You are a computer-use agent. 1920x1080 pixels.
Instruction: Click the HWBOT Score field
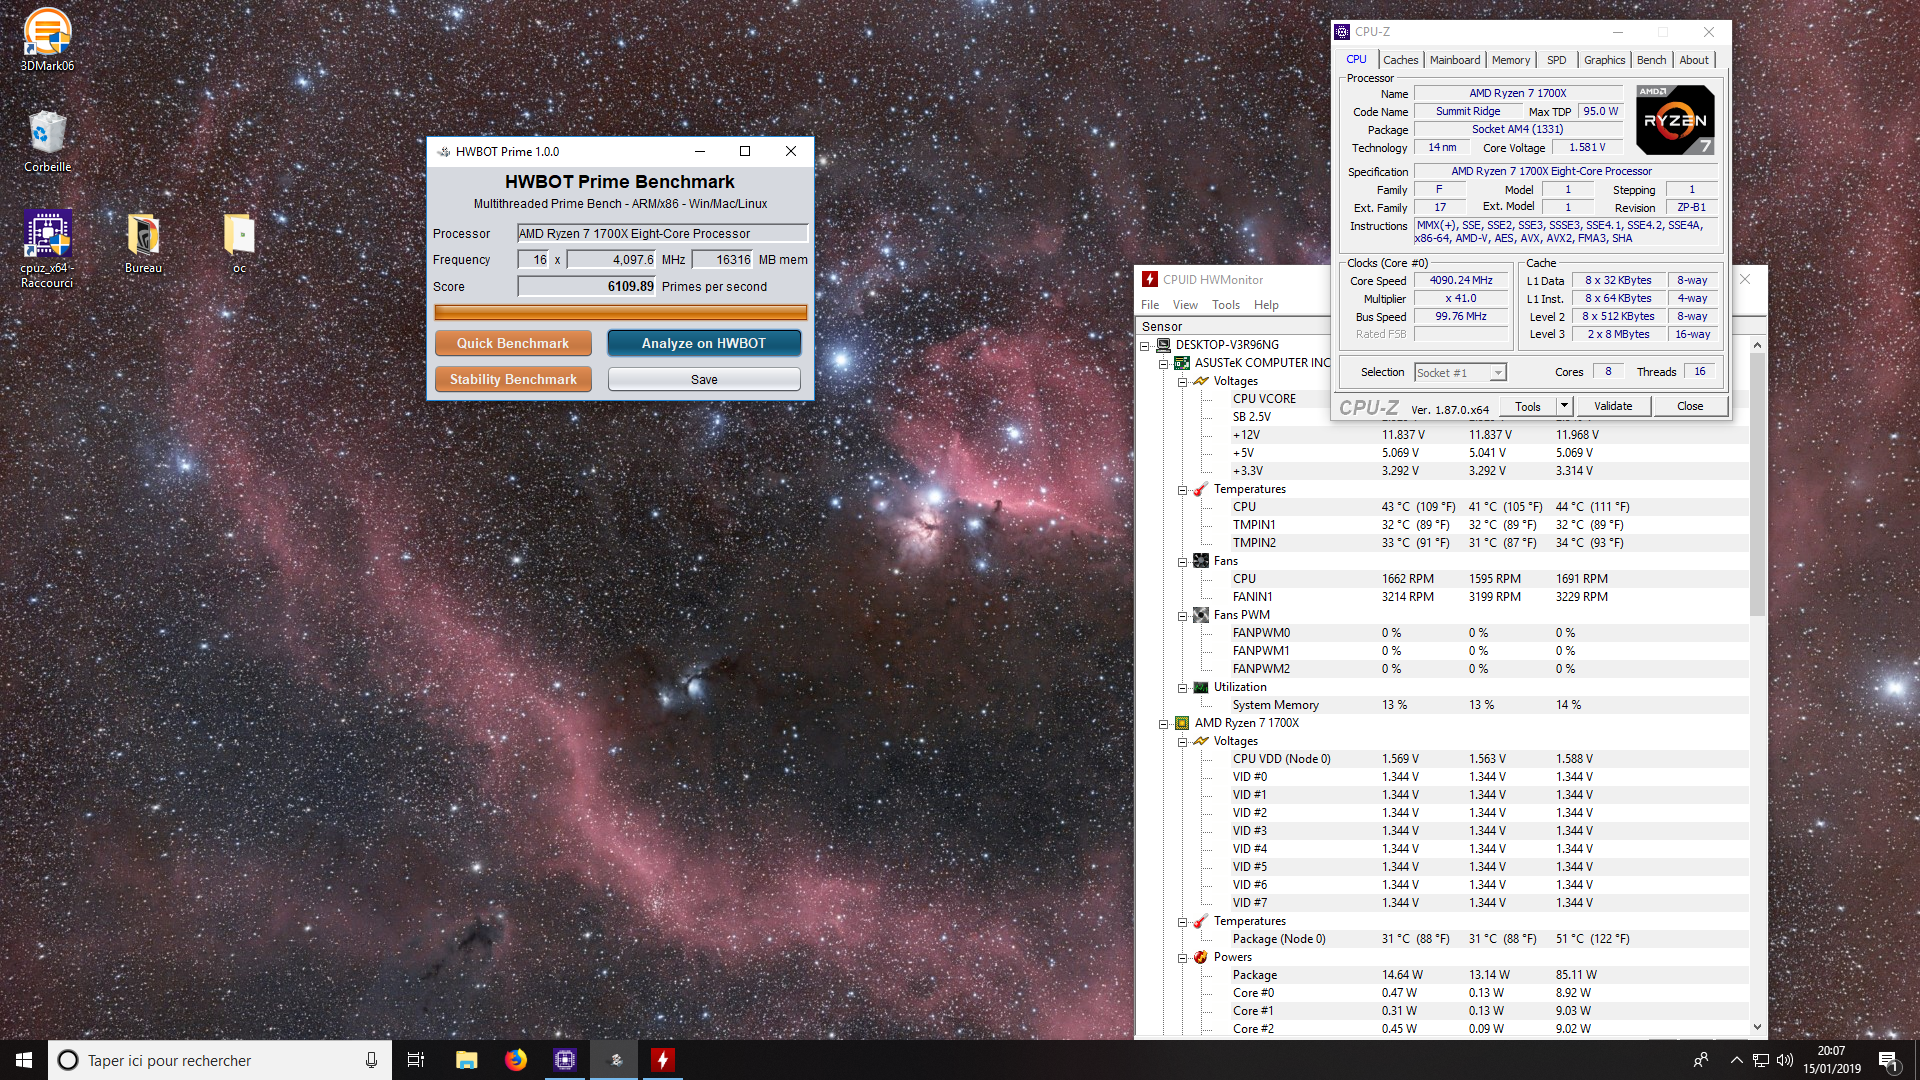click(x=587, y=286)
